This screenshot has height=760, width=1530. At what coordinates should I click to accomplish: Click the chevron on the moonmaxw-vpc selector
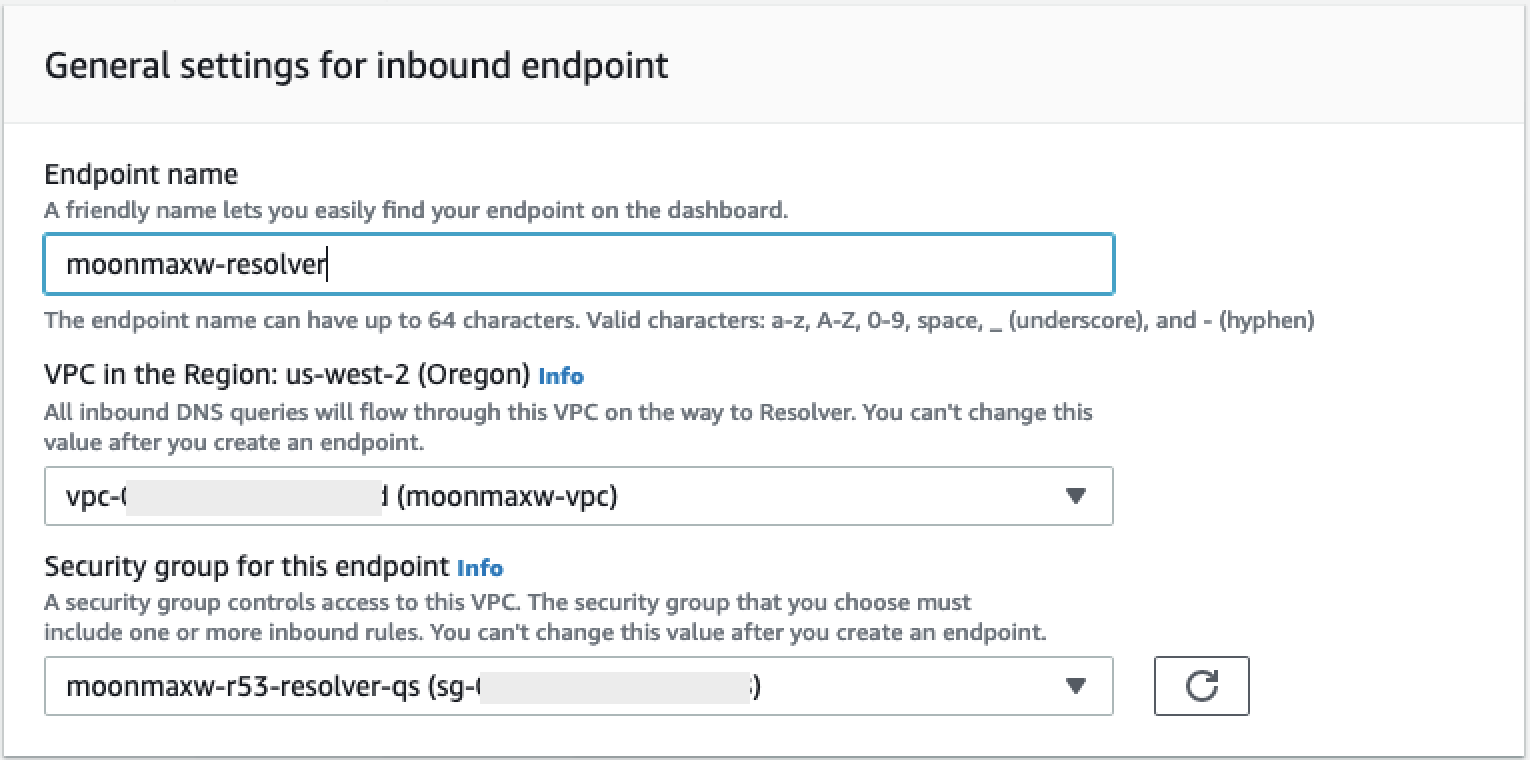[1076, 496]
